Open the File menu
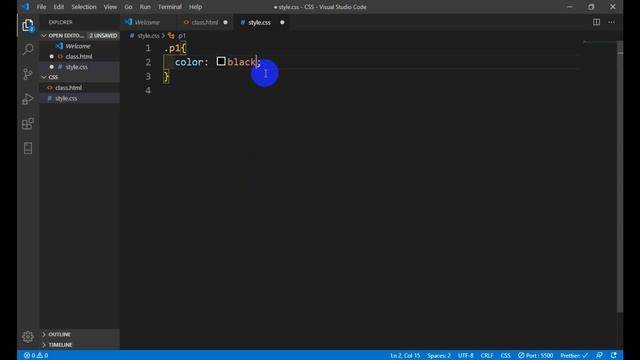This screenshot has width=640, height=360. 41,7
